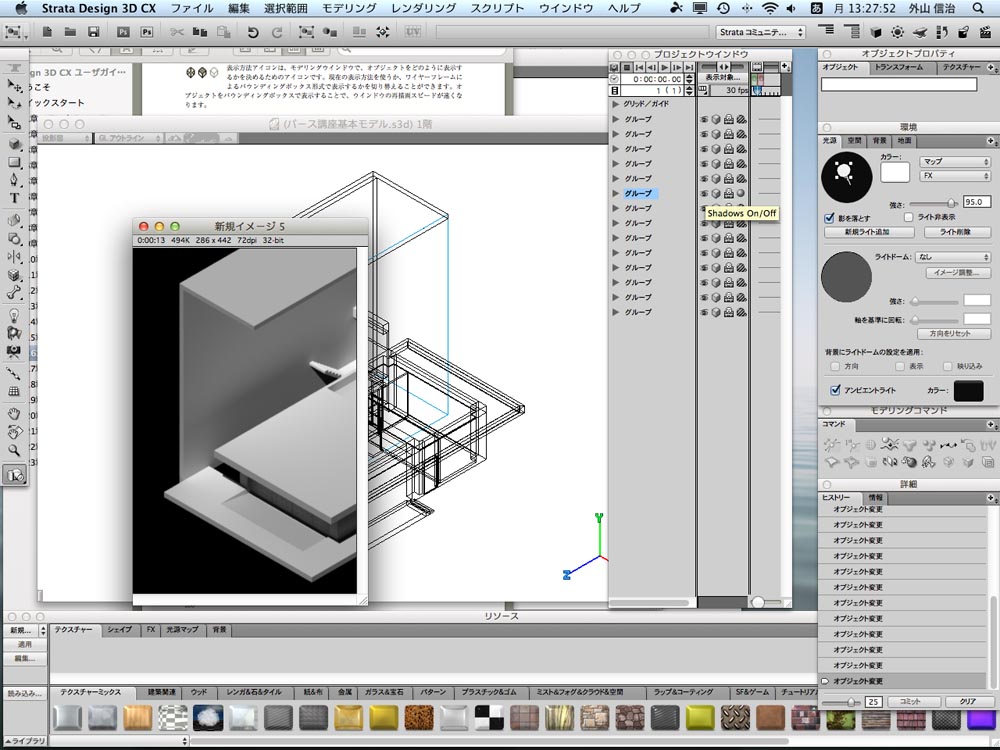Select the Hand pan tool

[15, 413]
